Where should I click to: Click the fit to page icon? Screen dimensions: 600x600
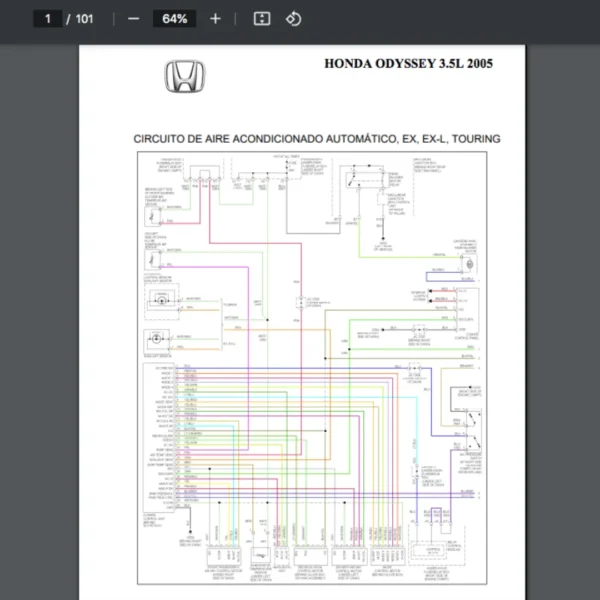pos(261,19)
